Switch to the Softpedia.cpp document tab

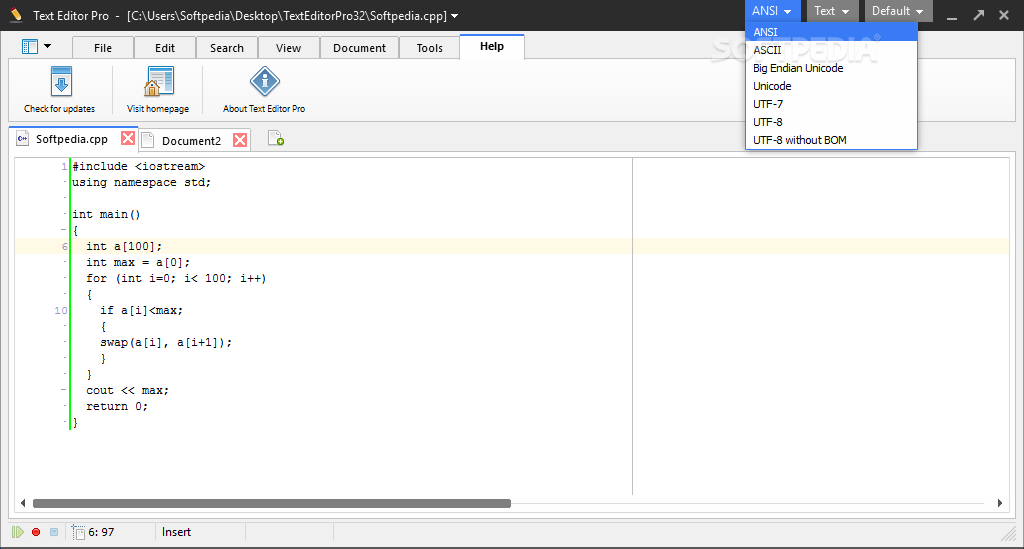tap(72, 138)
